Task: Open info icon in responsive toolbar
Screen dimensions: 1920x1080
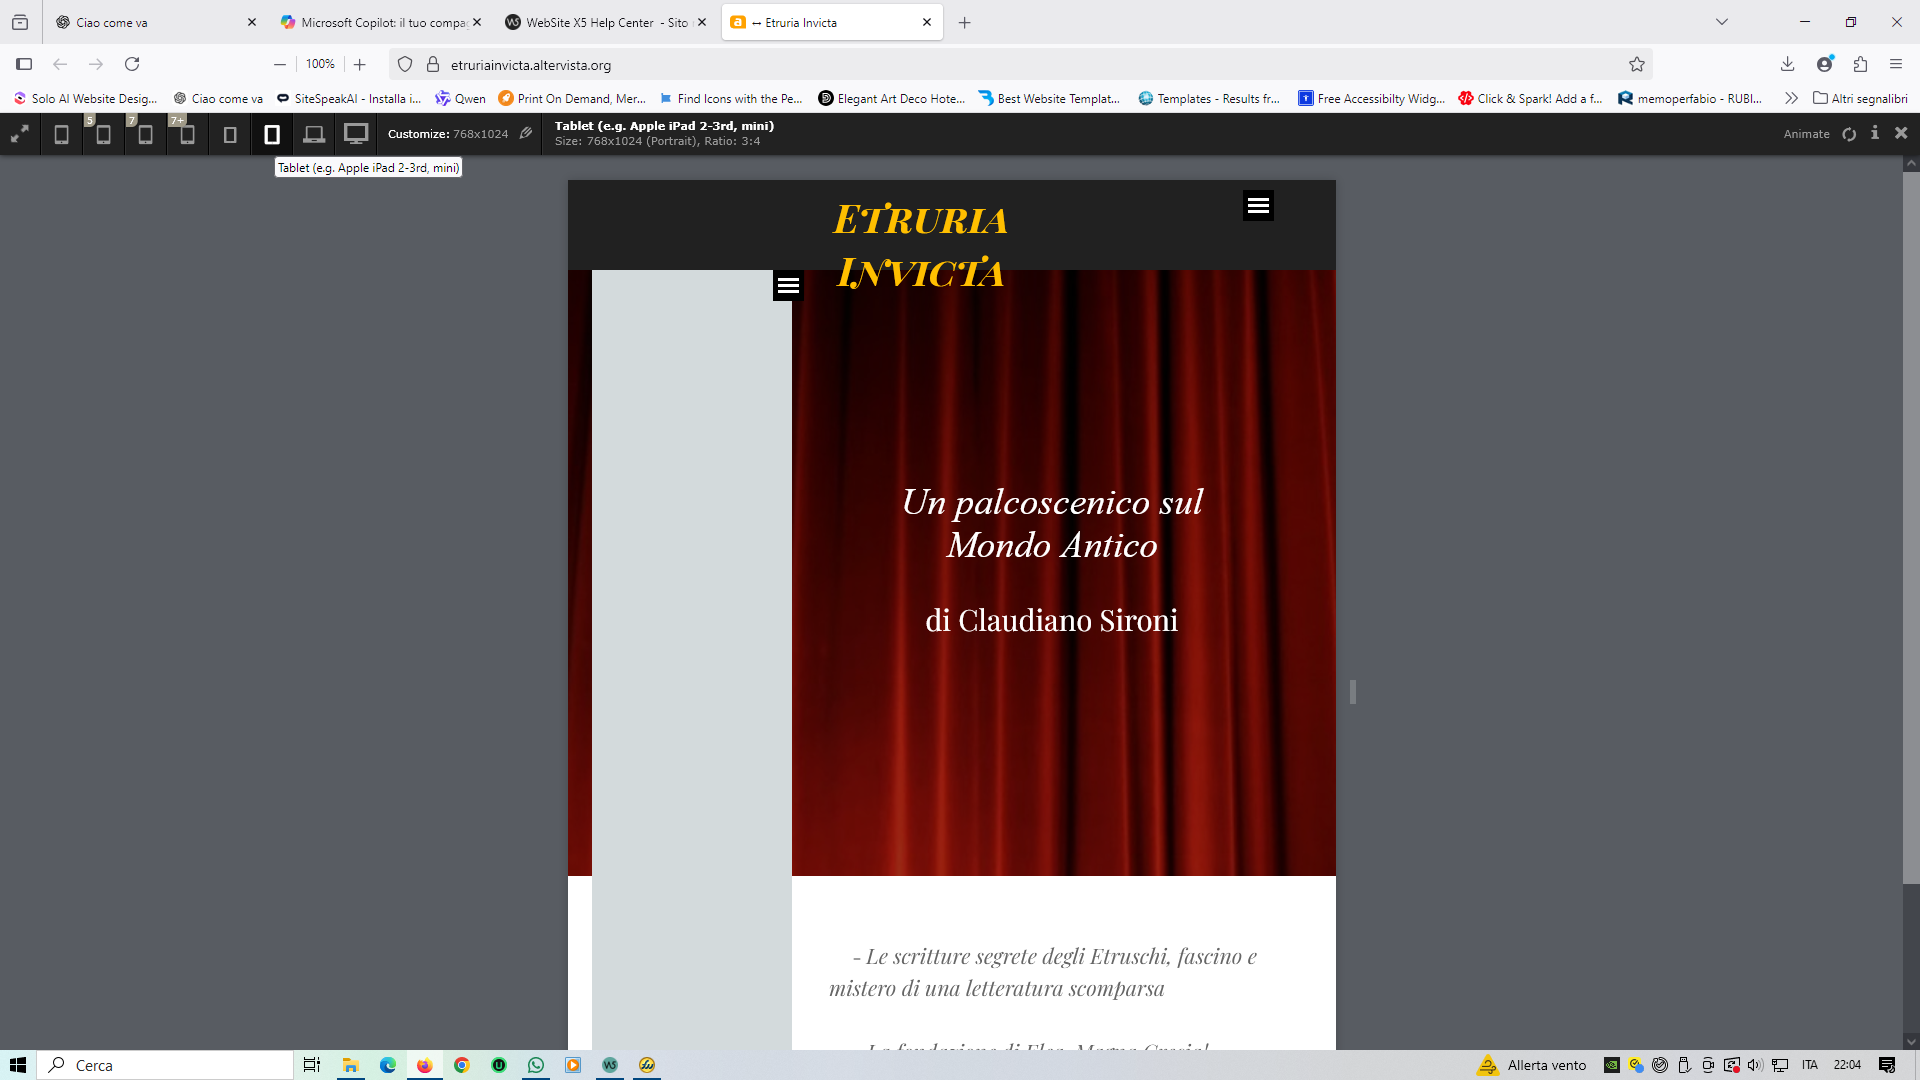Action: click(1875, 133)
